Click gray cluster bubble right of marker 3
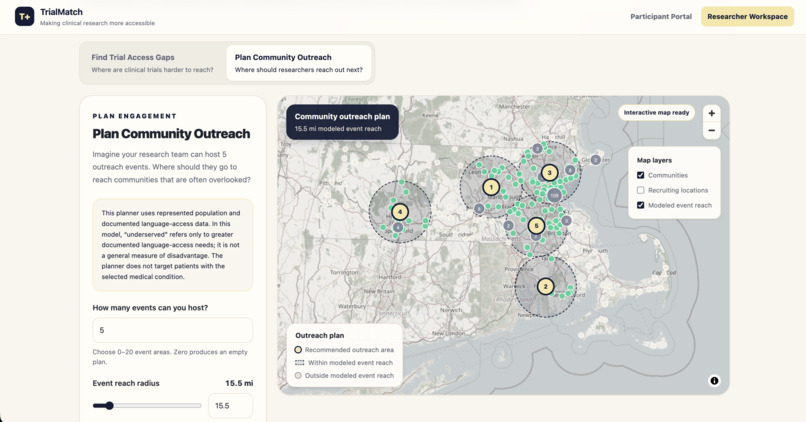The width and height of the screenshot is (806, 422). 570,170
